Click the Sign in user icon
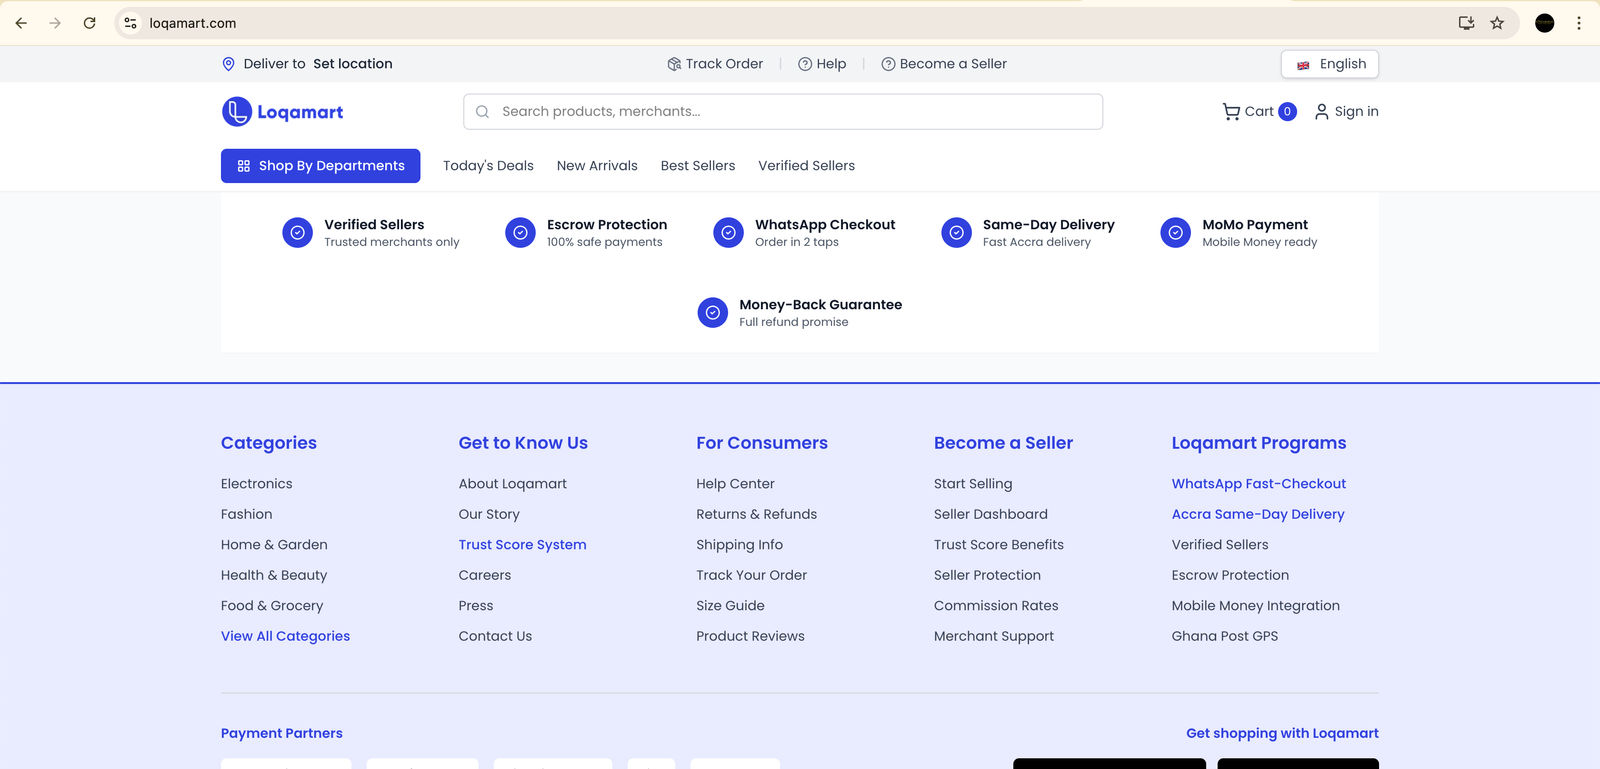This screenshot has height=769, width=1600. click(x=1321, y=112)
